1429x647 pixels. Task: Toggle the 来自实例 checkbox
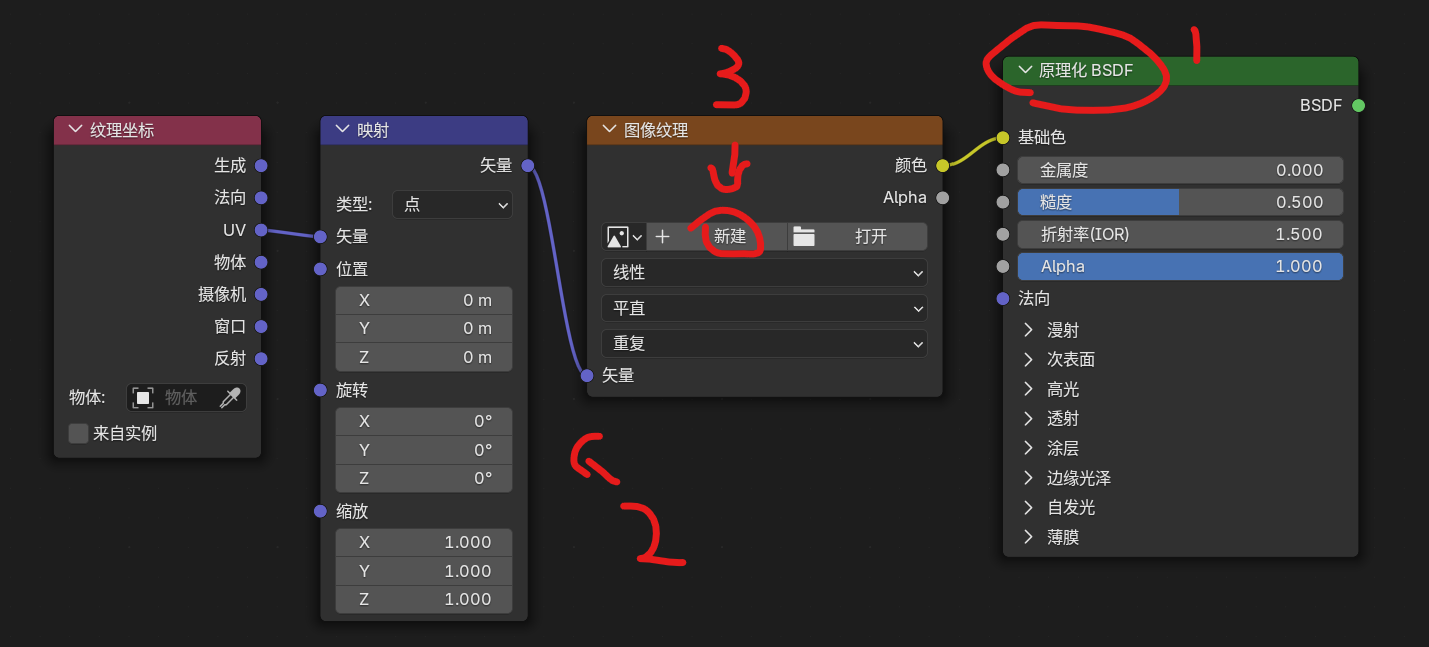(78, 433)
